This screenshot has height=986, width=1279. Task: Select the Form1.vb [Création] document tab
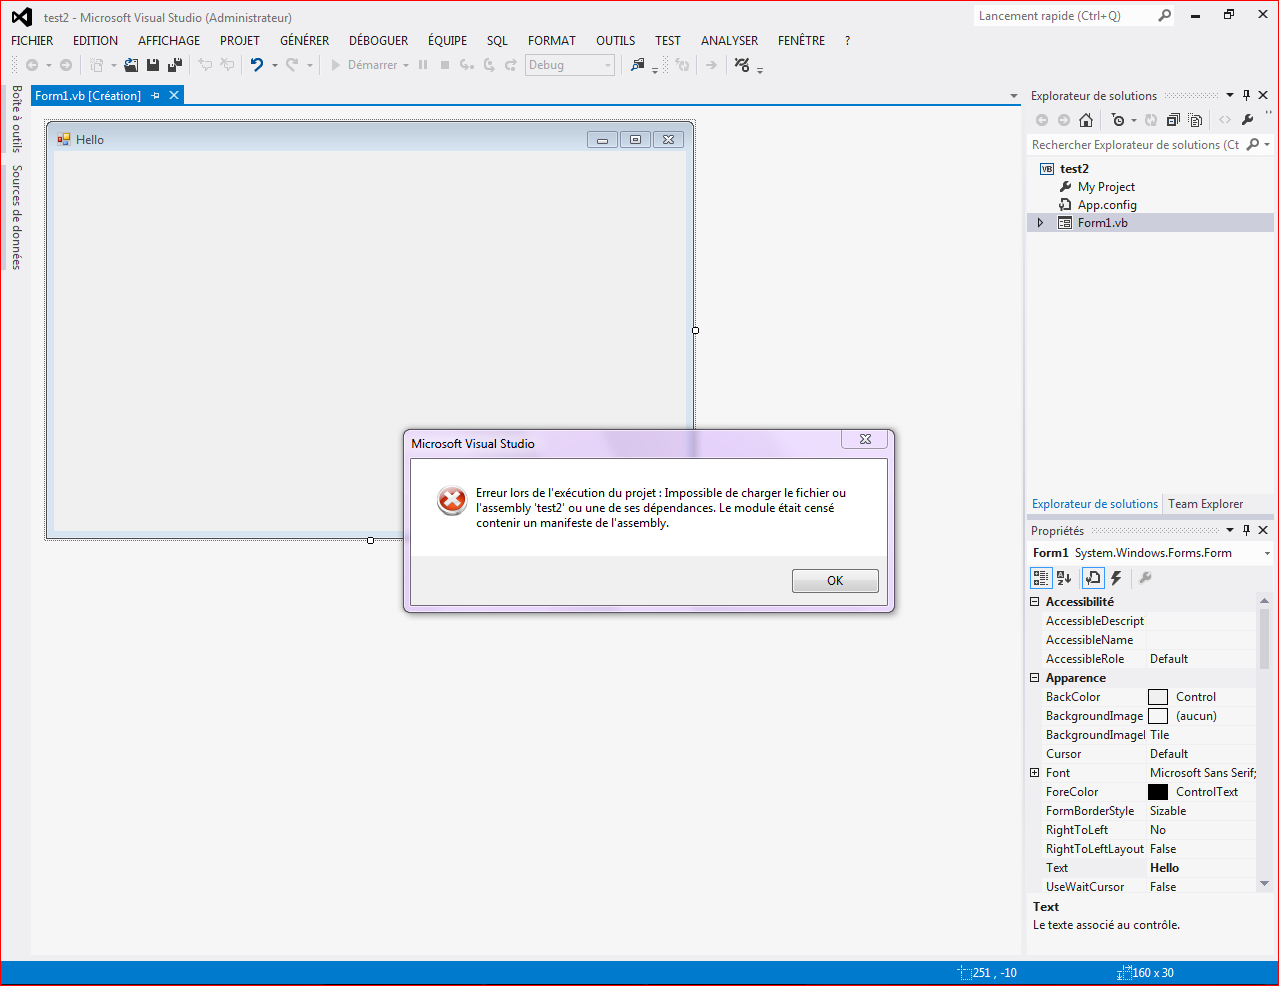88,96
